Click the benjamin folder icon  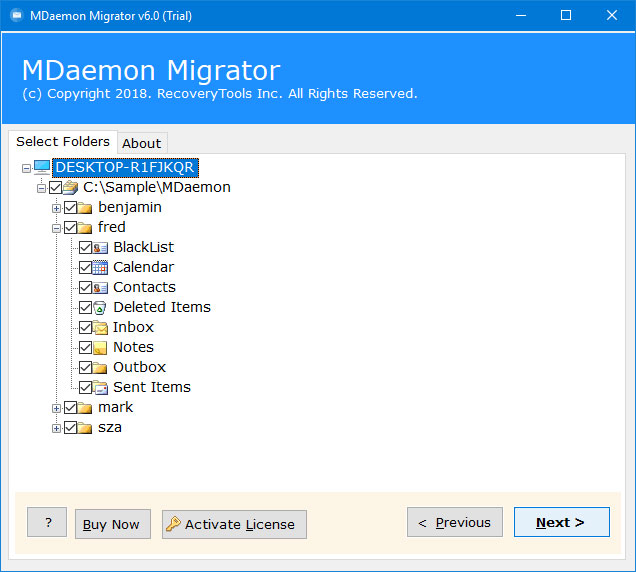85,208
